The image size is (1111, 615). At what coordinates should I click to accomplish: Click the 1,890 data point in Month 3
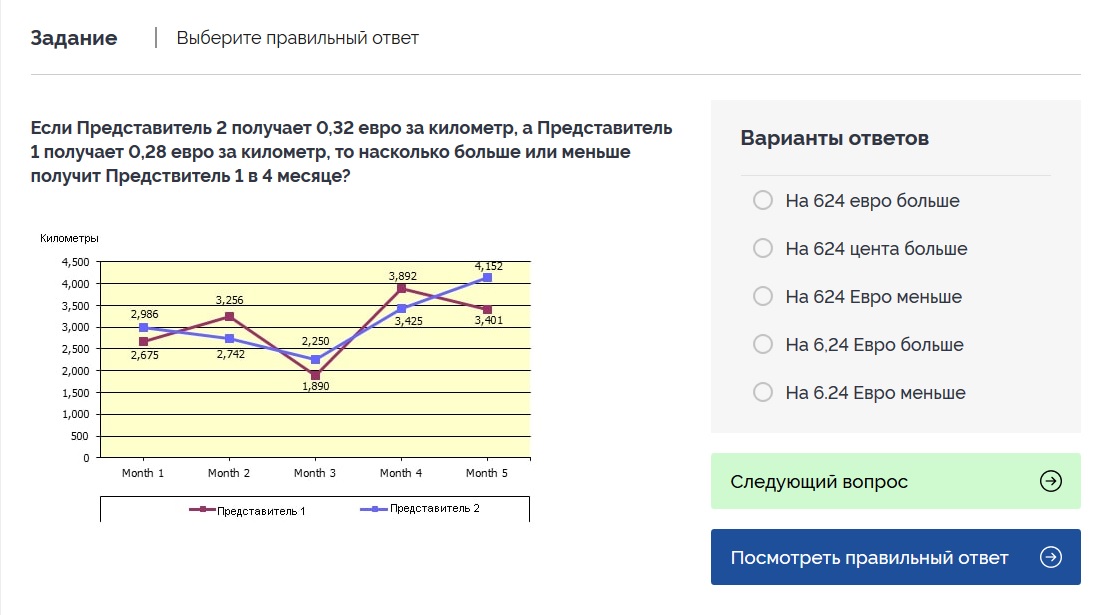(x=315, y=375)
